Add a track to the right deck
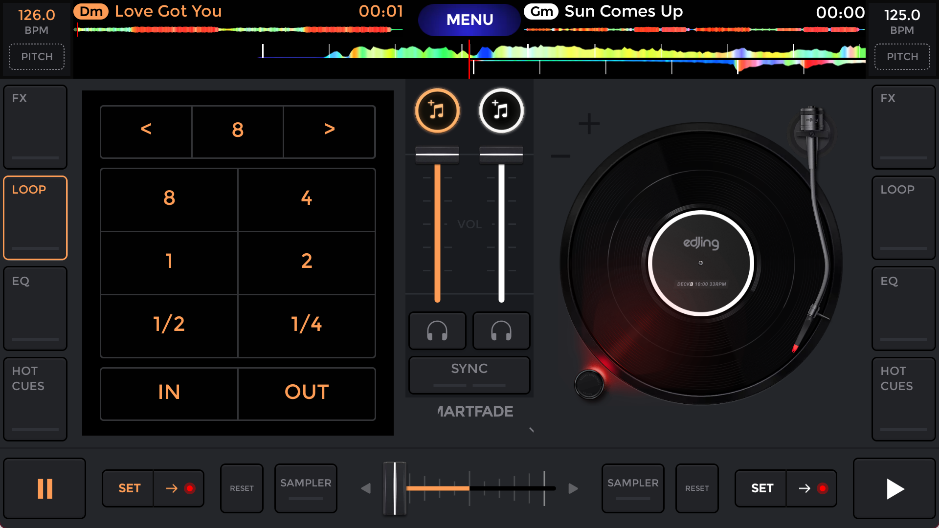The image size is (939, 528). tap(501, 111)
